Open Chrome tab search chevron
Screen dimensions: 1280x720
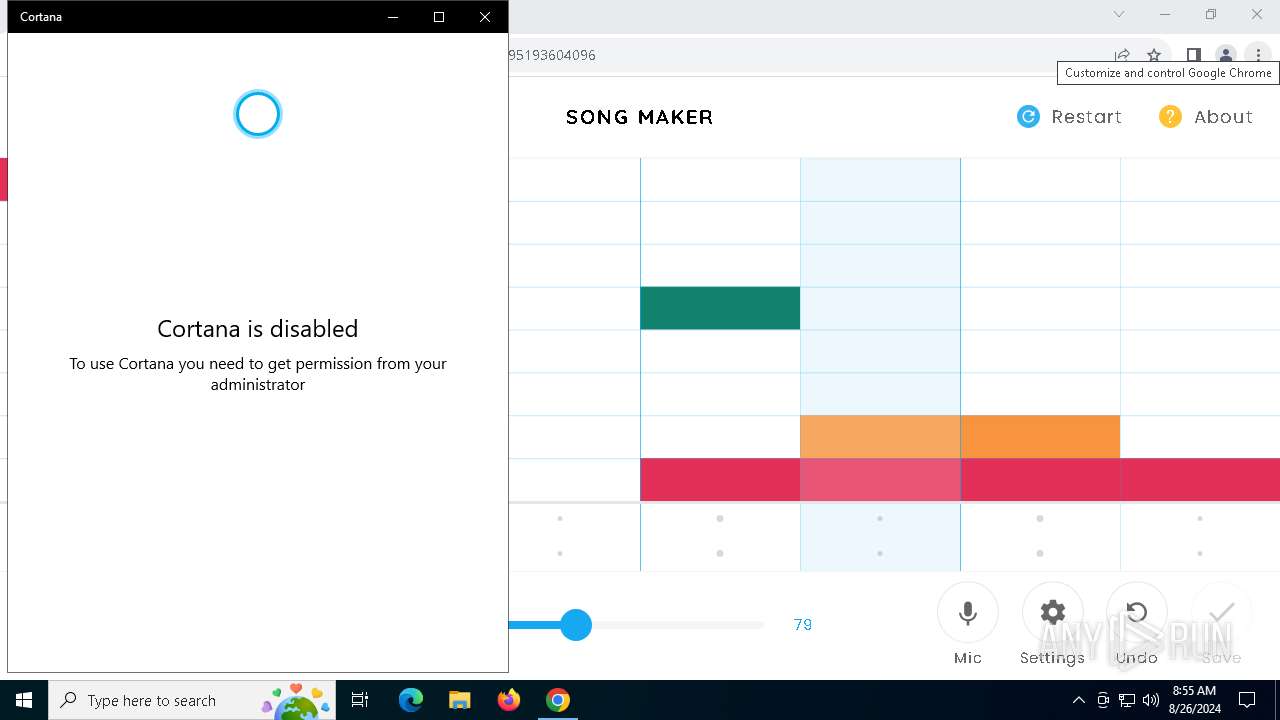click(x=1119, y=14)
